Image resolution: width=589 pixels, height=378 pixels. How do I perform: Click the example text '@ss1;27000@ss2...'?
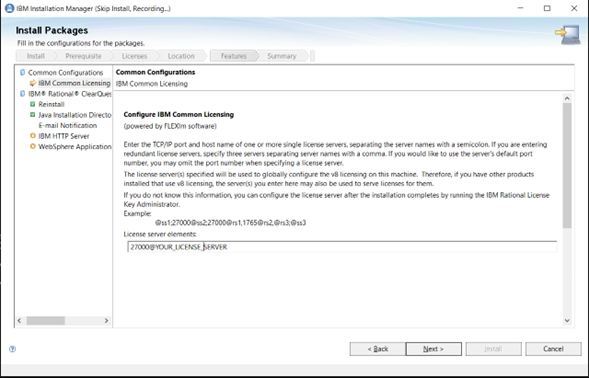[x=231, y=223]
